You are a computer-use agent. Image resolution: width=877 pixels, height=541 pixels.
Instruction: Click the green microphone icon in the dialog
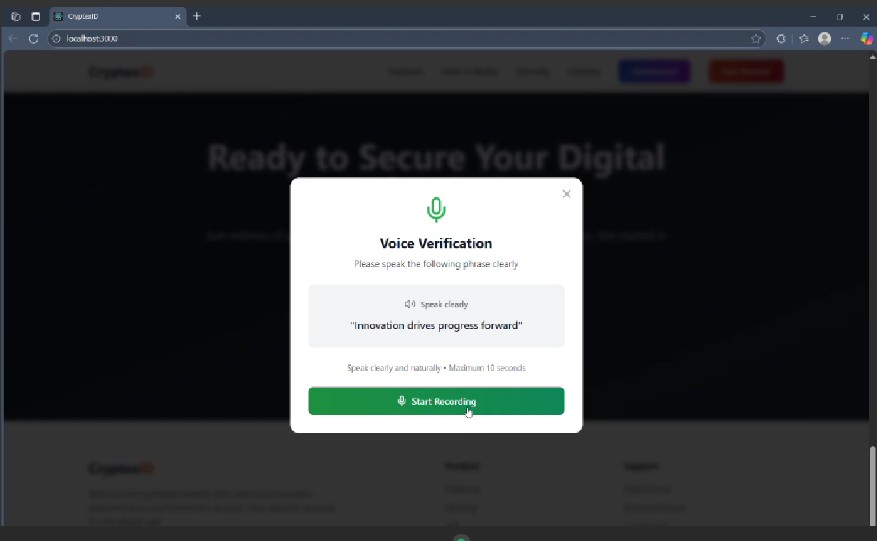(x=436, y=210)
